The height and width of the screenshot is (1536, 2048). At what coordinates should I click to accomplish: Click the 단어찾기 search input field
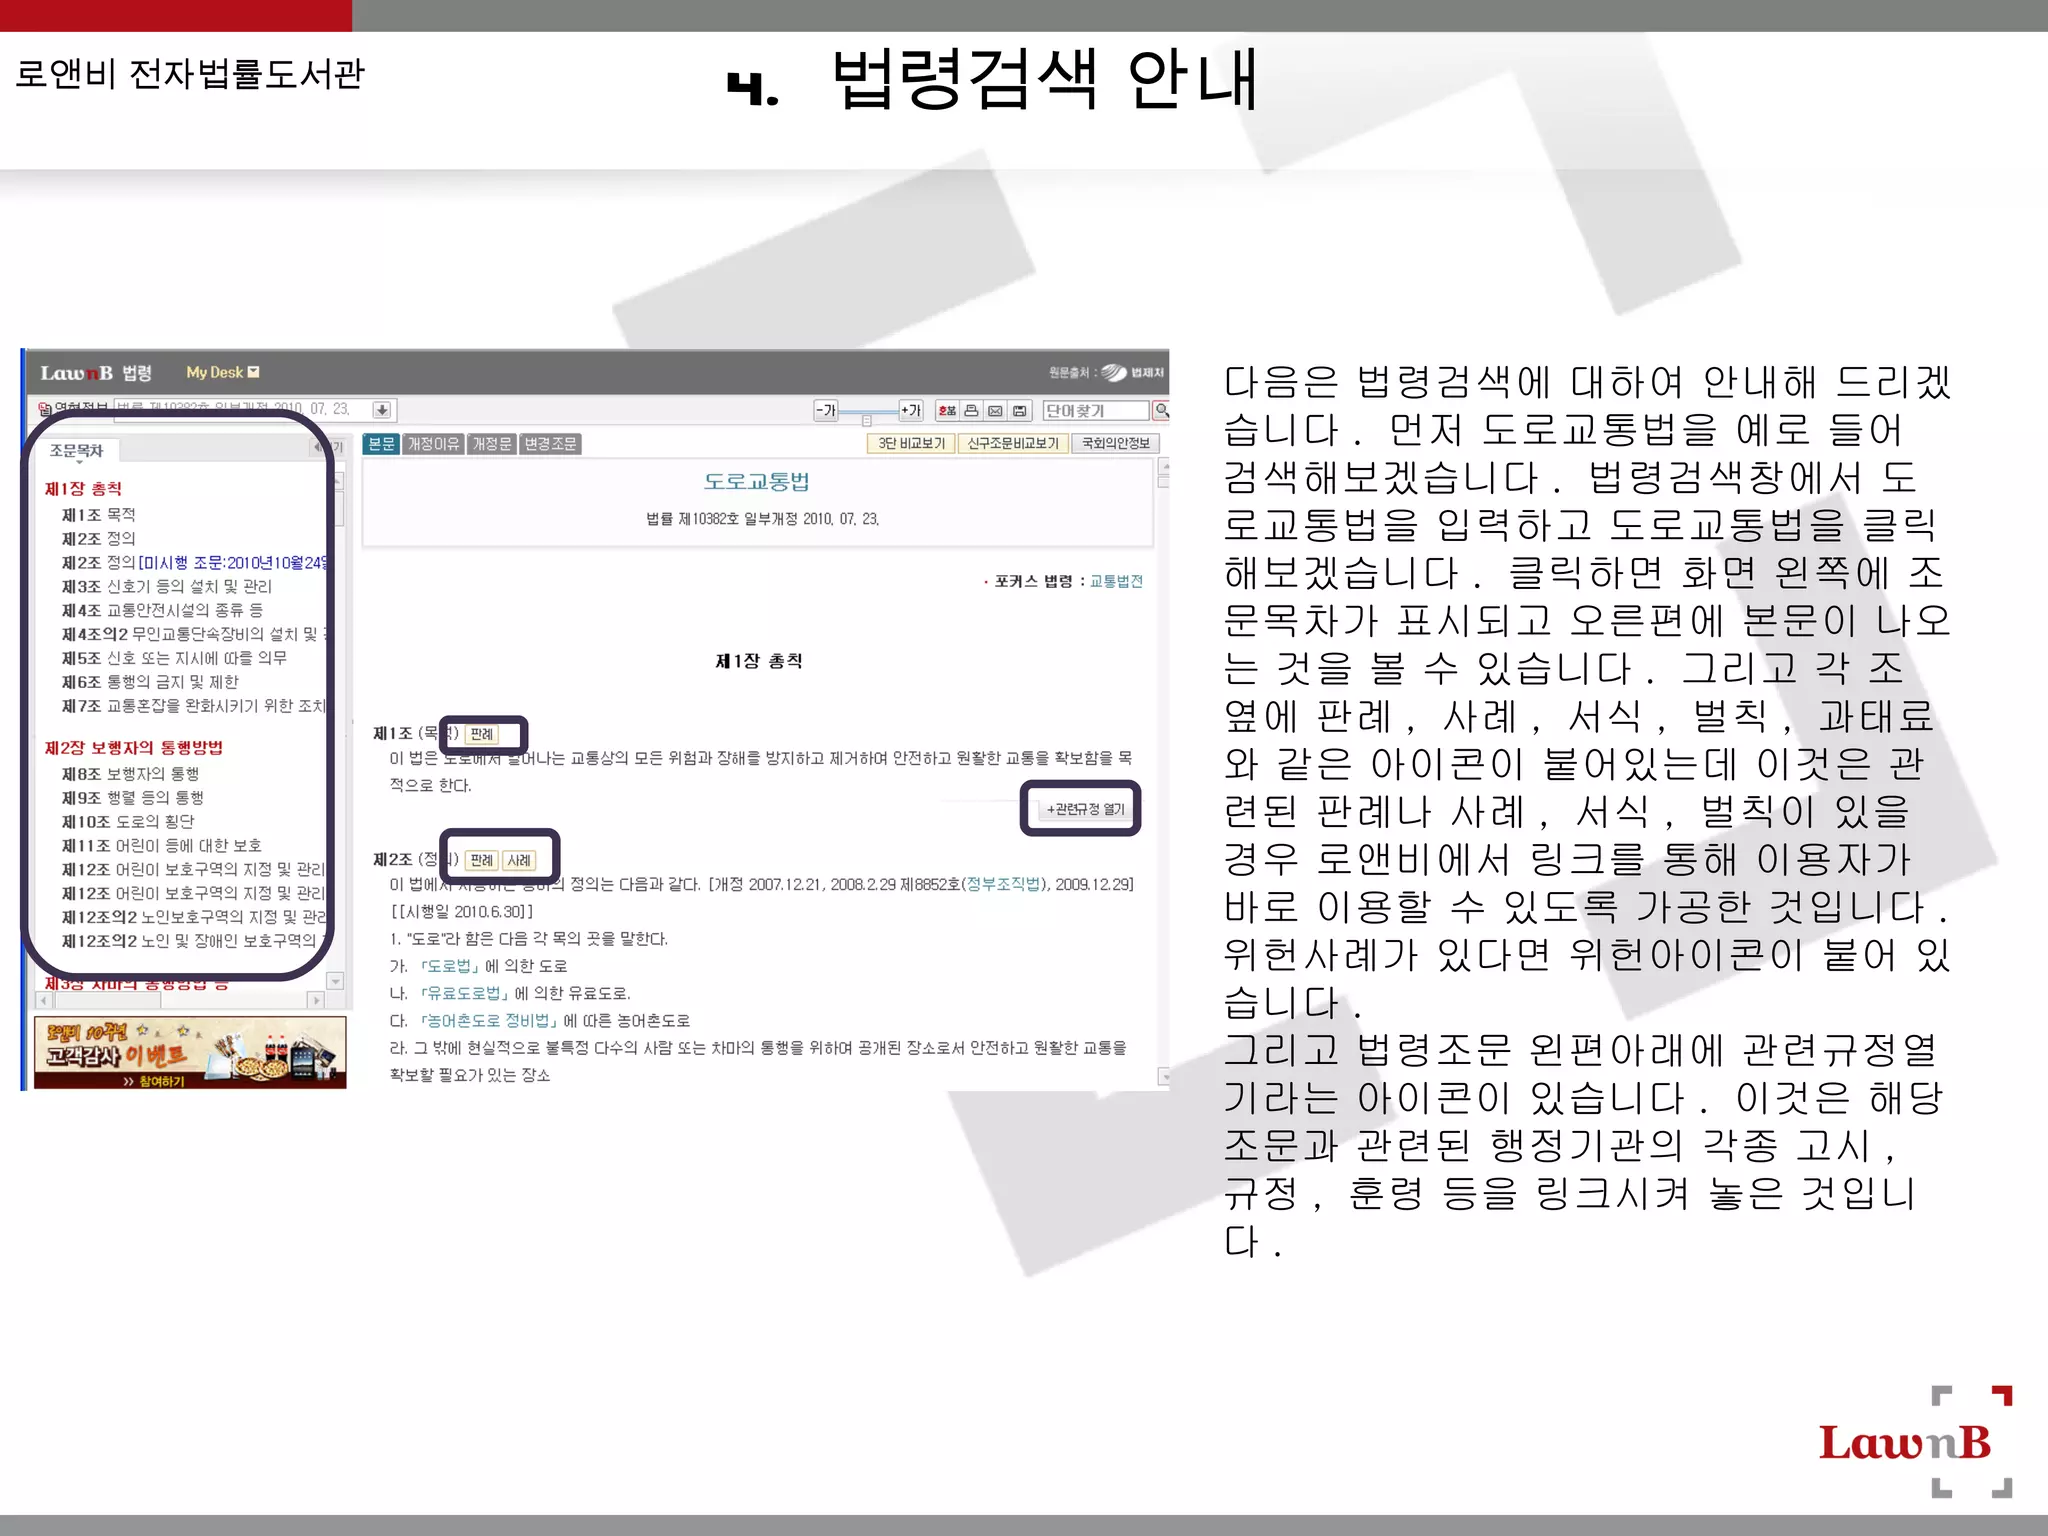[x=1094, y=411]
